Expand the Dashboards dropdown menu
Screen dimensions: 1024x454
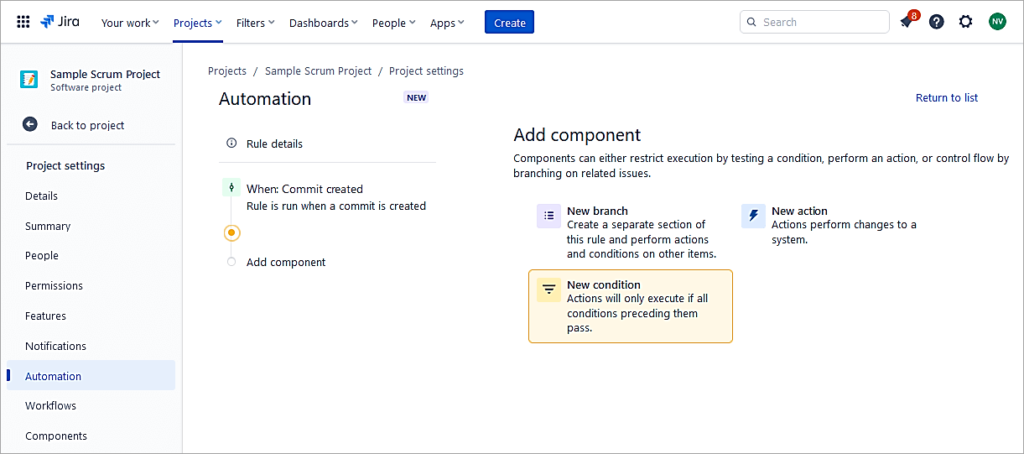[x=324, y=22]
